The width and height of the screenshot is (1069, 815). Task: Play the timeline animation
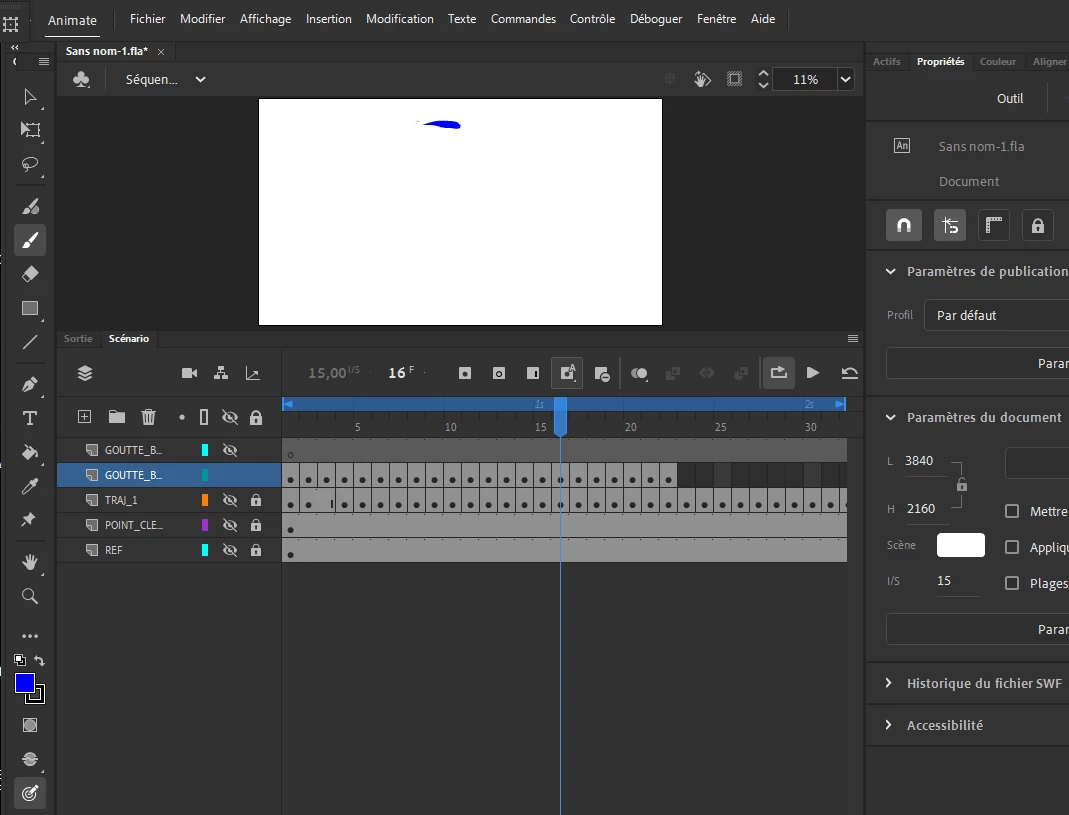coord(813,373)
